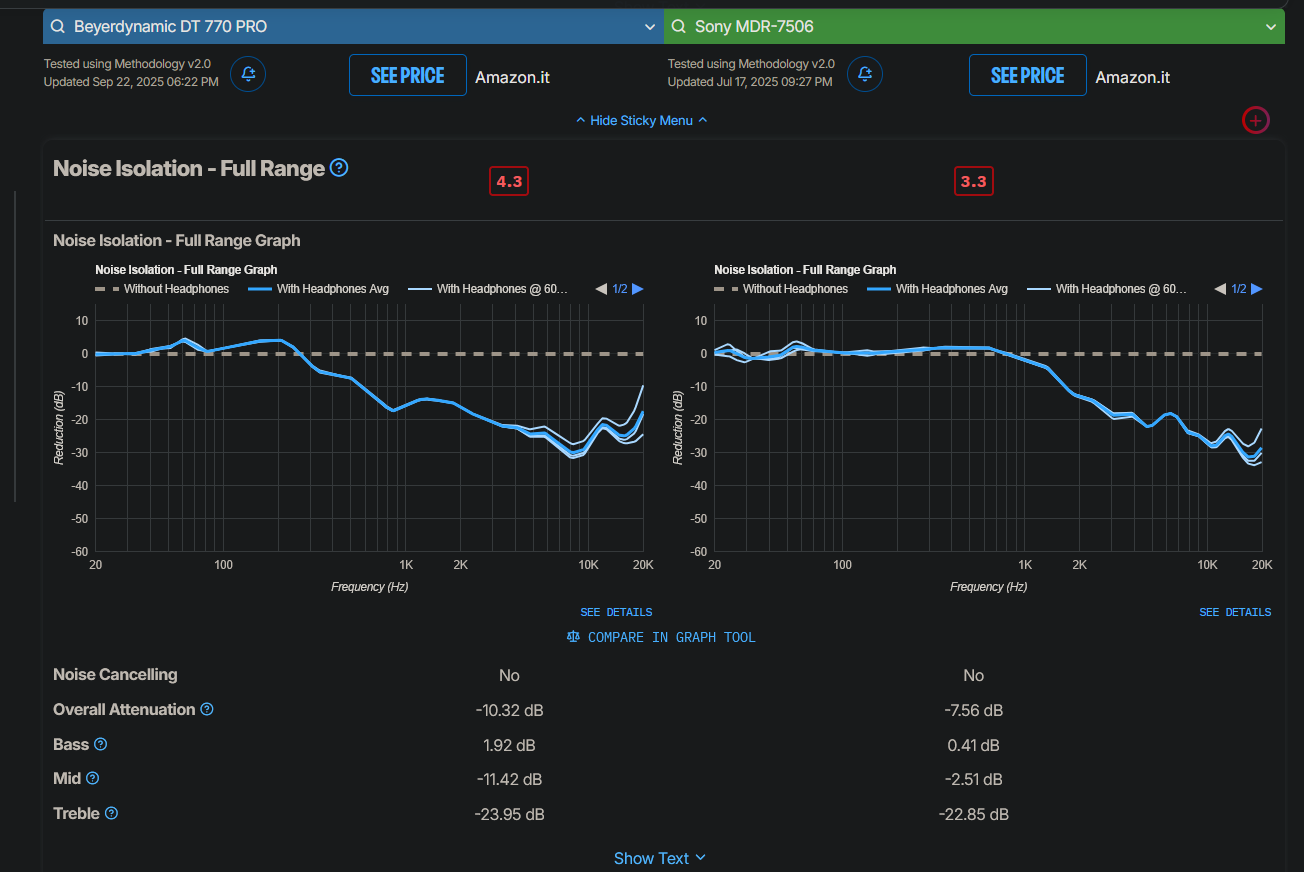Toggle 'With Headphones Avg' legend in right graph
The image size is (1304, 872).
coord(937,289)
